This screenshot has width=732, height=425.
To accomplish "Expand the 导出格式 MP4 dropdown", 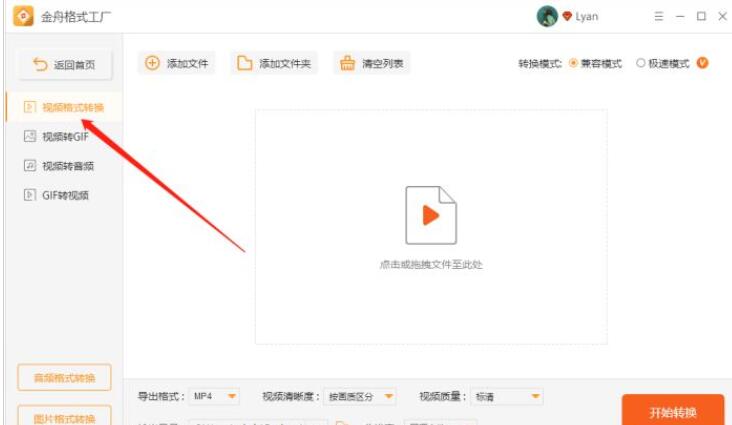I will pos(214,397).
